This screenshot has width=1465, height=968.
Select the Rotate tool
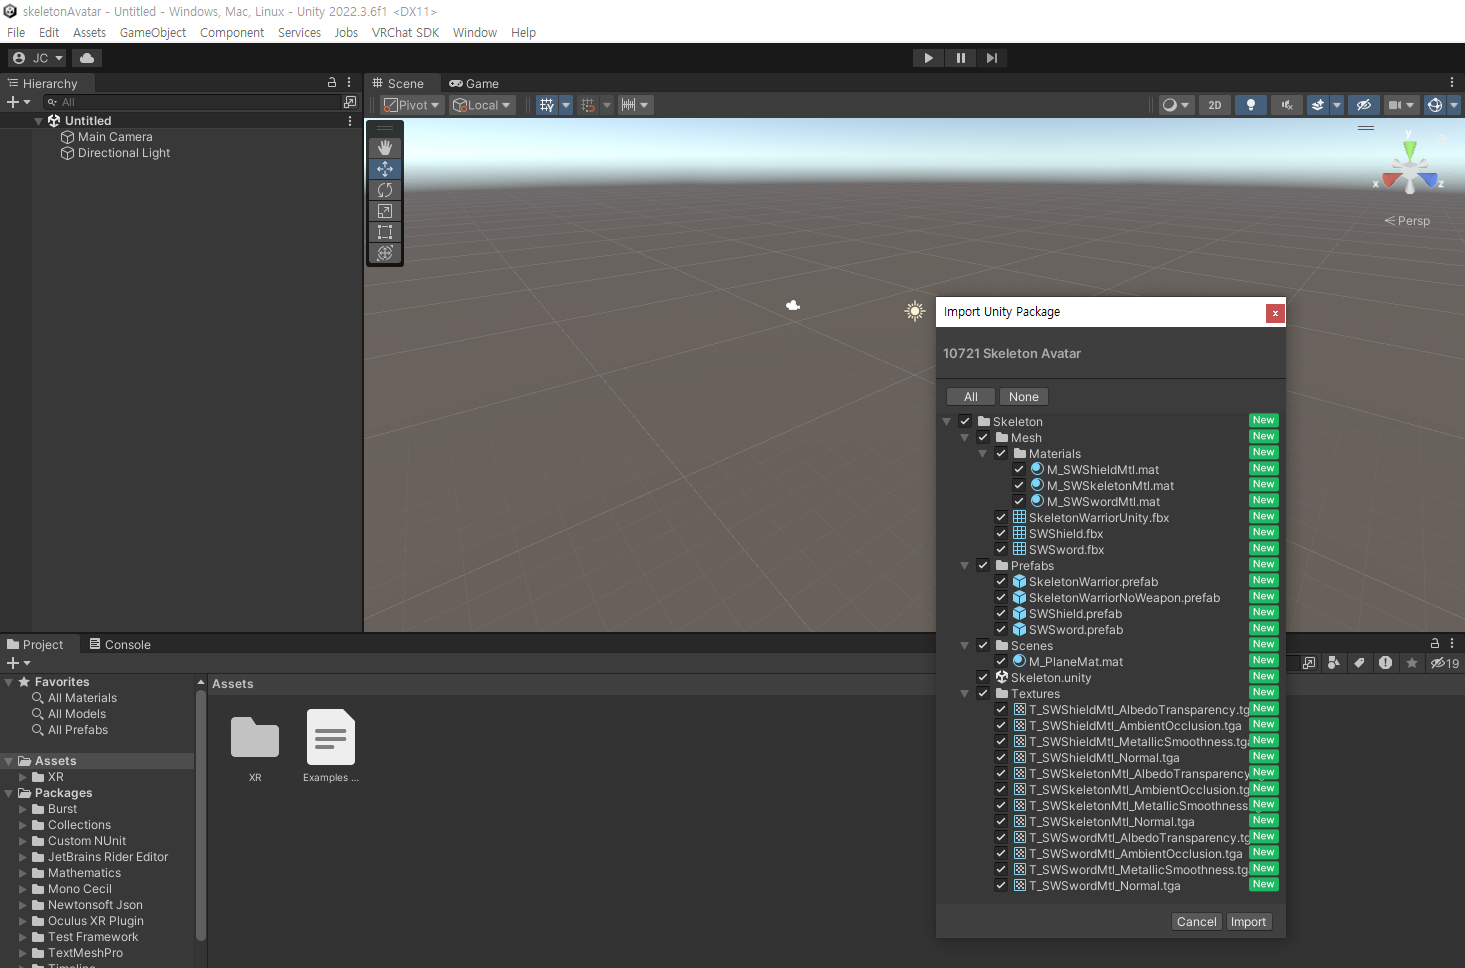point(385,190)
